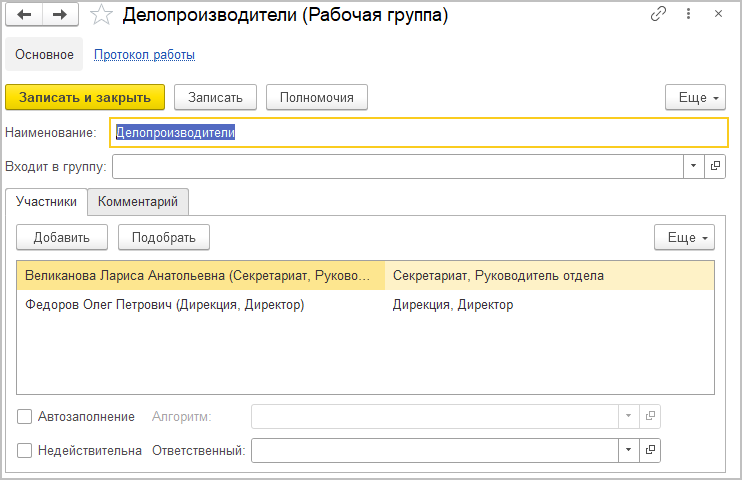This screenshot has height=480, width=742.
Task: Click the Полномочия button
Action: pos(317,97)
